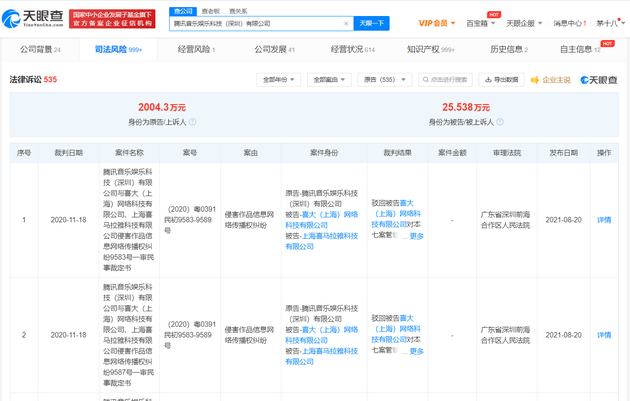This screenshot has height=401, width=630.
Task: Open the 全部案由 case cause dropdown
Action: [x=329, y=80]
